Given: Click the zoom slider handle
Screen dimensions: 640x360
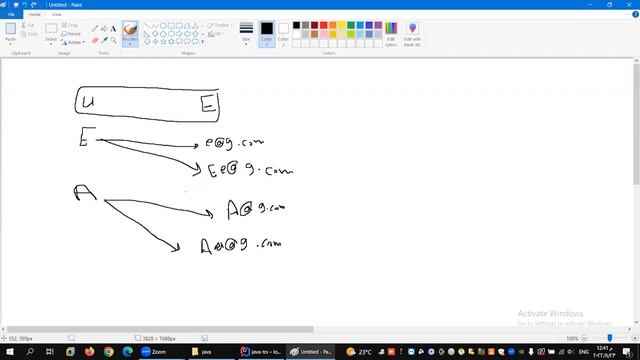Looking at the screenshot, I should tap(610, 338).
